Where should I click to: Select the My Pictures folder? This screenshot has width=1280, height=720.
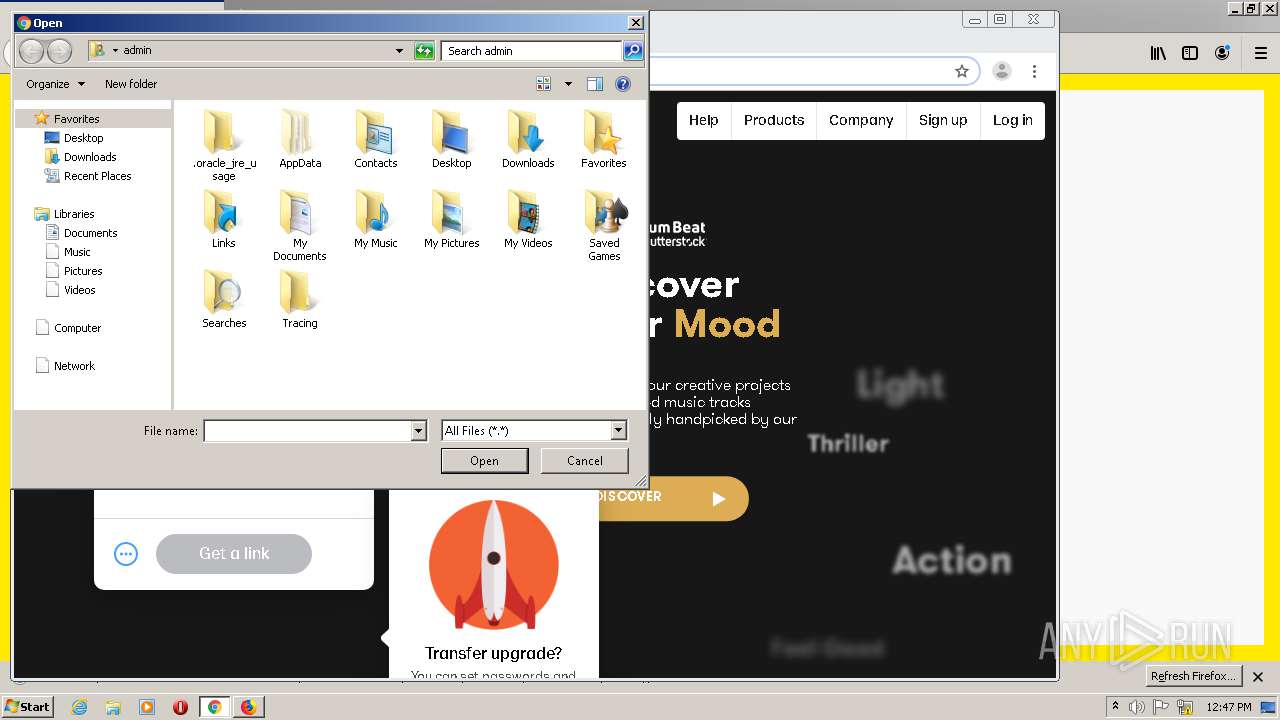[451, 219]
